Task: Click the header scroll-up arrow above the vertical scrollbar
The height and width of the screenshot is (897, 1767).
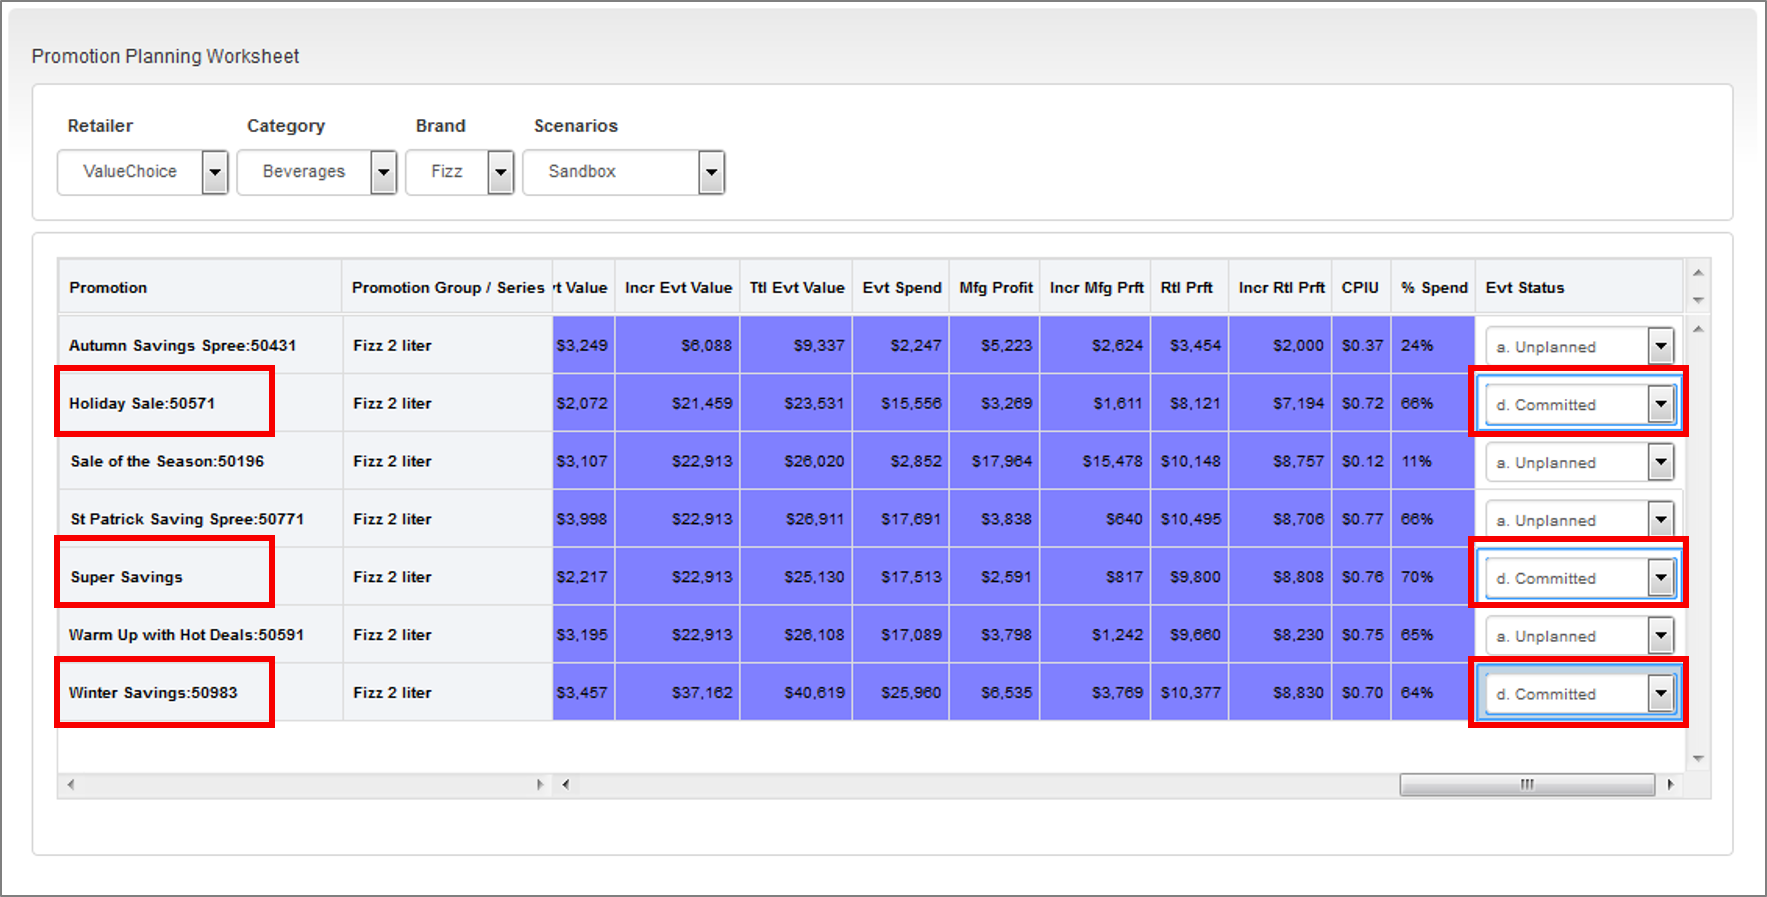Action: tap(1698, 273)
